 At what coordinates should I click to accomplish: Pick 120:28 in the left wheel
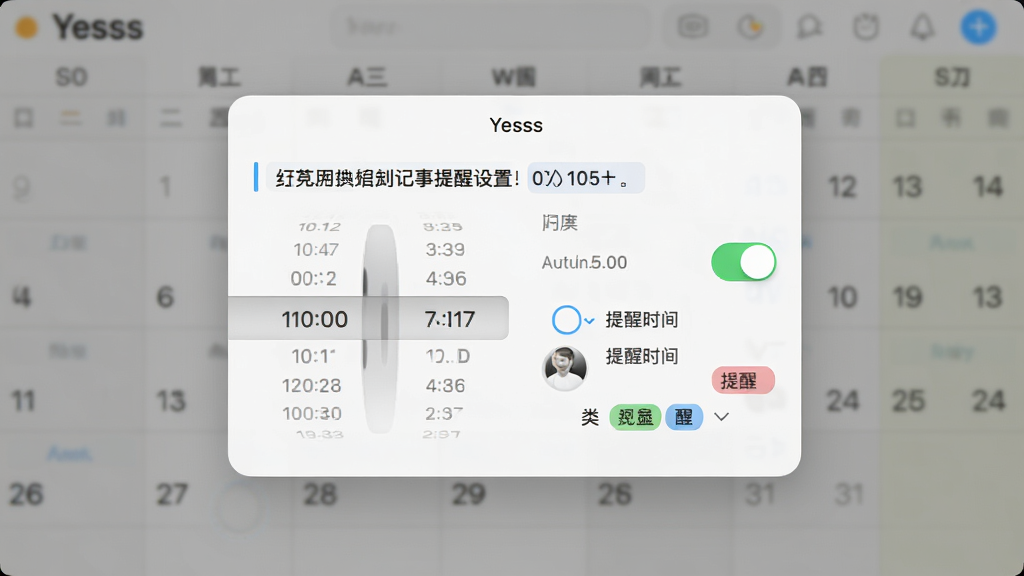312,385
